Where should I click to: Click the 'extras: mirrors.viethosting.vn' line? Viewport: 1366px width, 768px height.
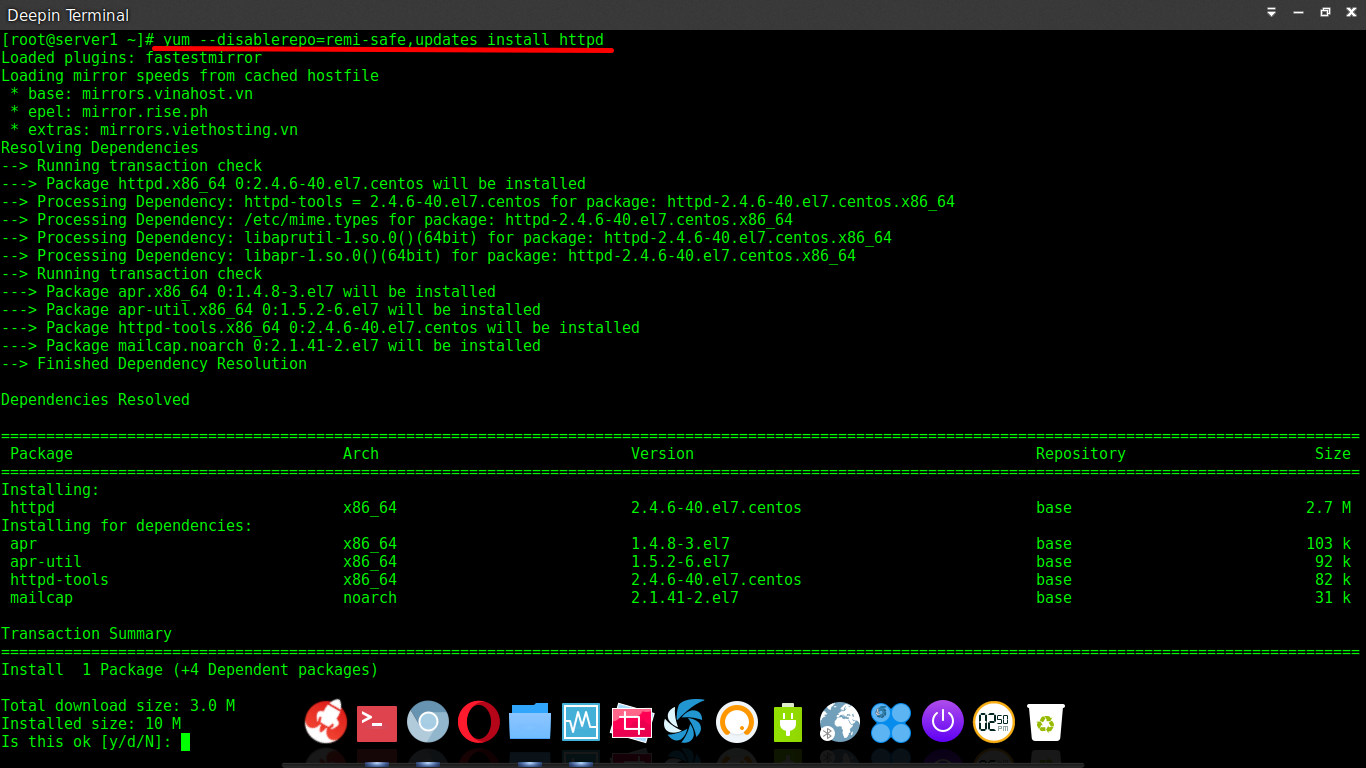pos(154,130)
